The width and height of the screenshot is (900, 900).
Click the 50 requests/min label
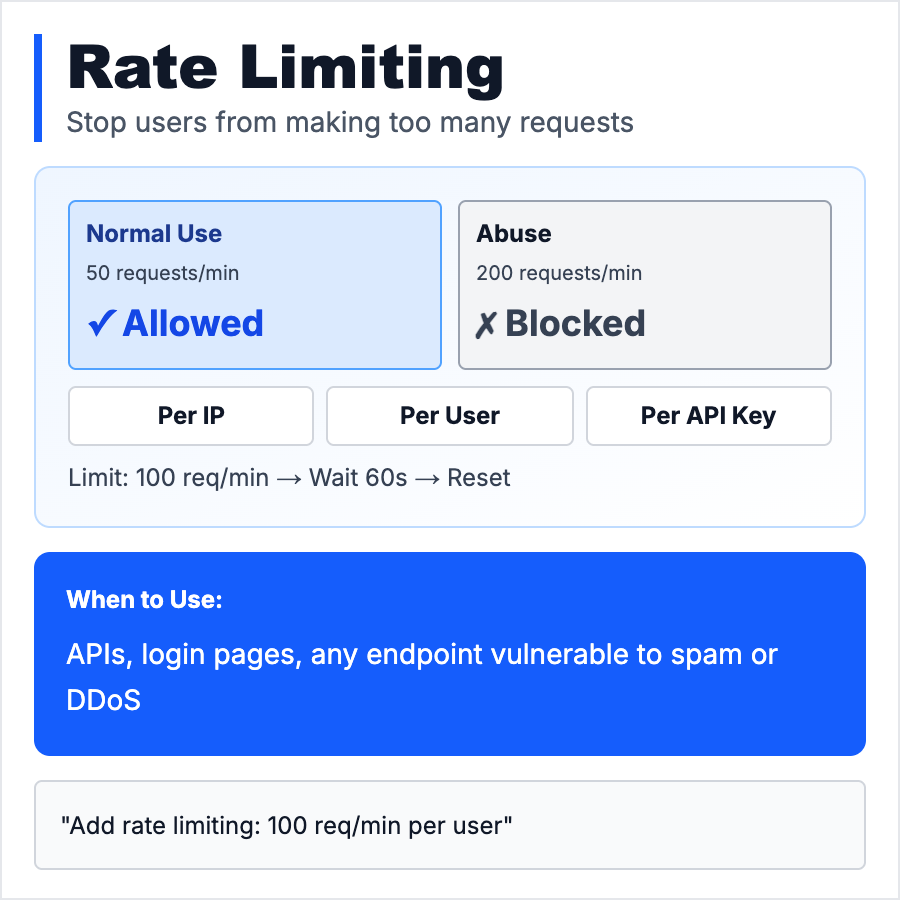(163, 273)
